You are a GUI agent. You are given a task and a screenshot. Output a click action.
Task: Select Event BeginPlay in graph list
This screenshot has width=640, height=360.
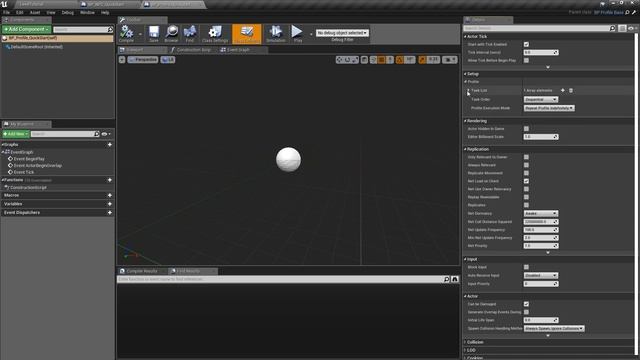coord(29,159)
